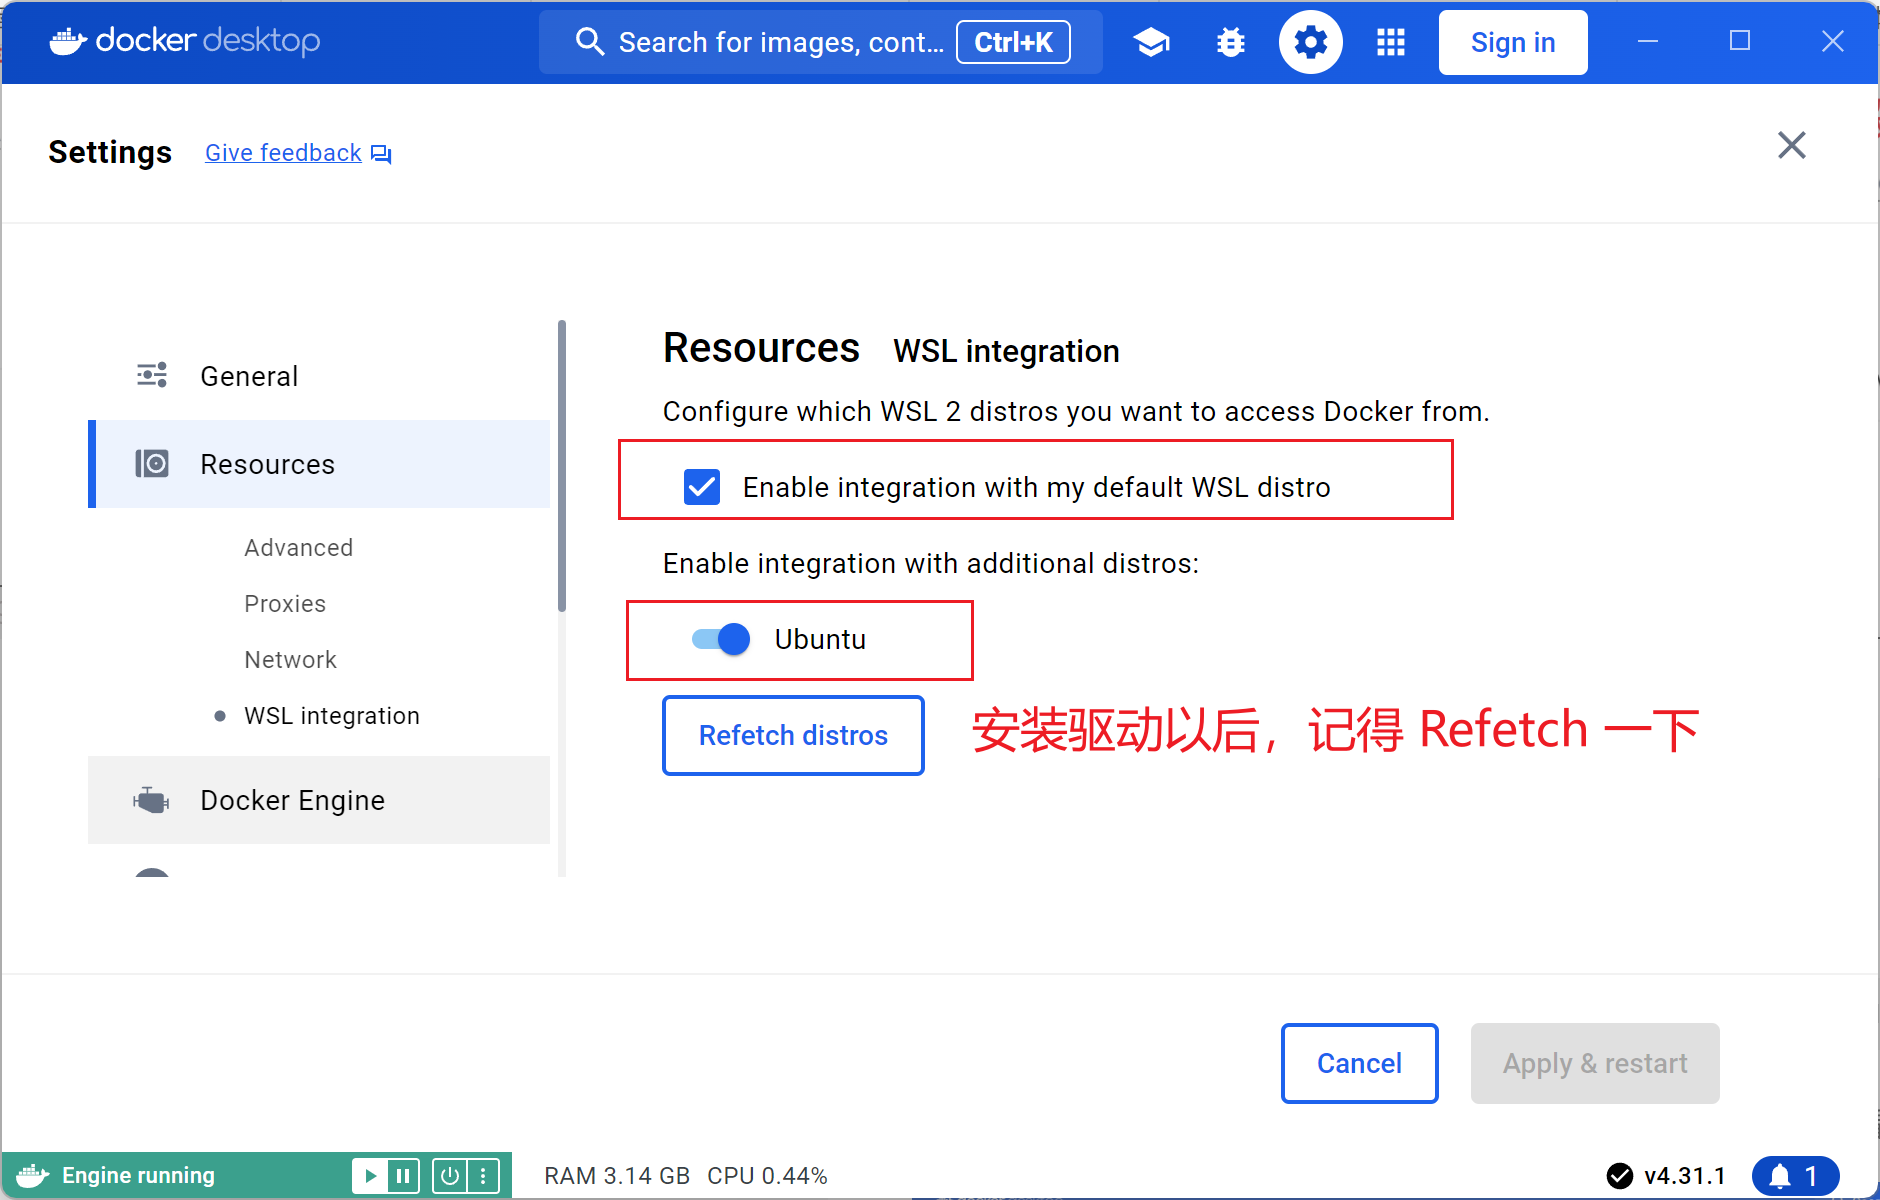Screen dimensions: 1880x1200
Task: Click the Docker Engine icon
Action: [151, 800]
